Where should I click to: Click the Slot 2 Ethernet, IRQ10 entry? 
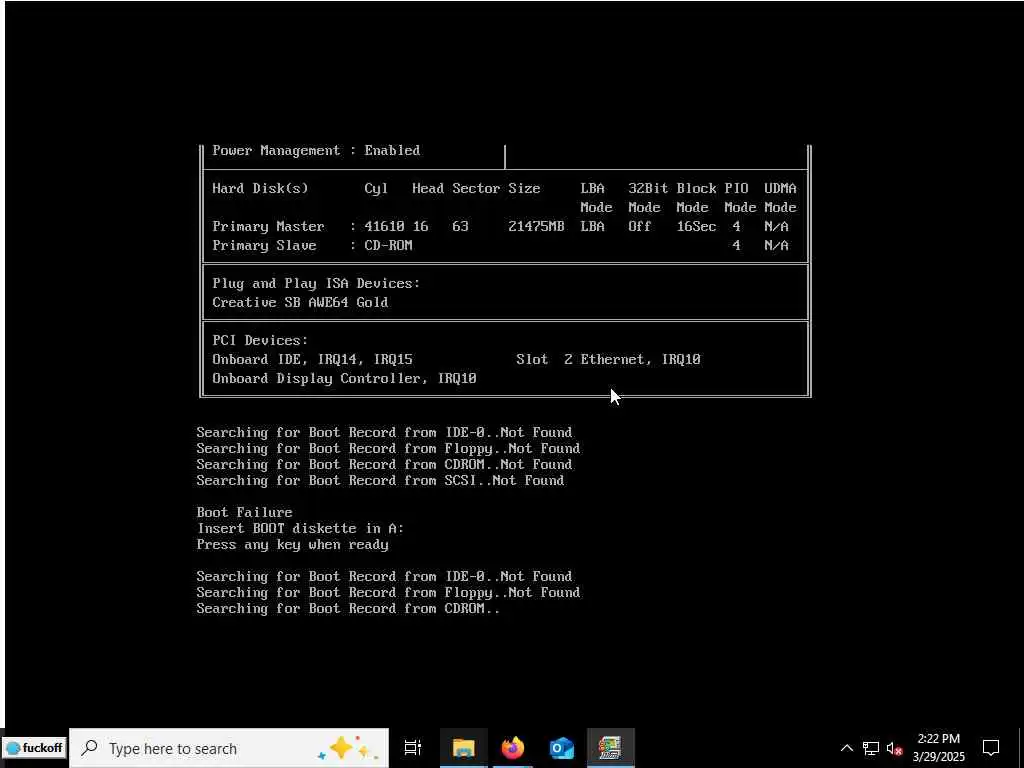click(608, 359)
